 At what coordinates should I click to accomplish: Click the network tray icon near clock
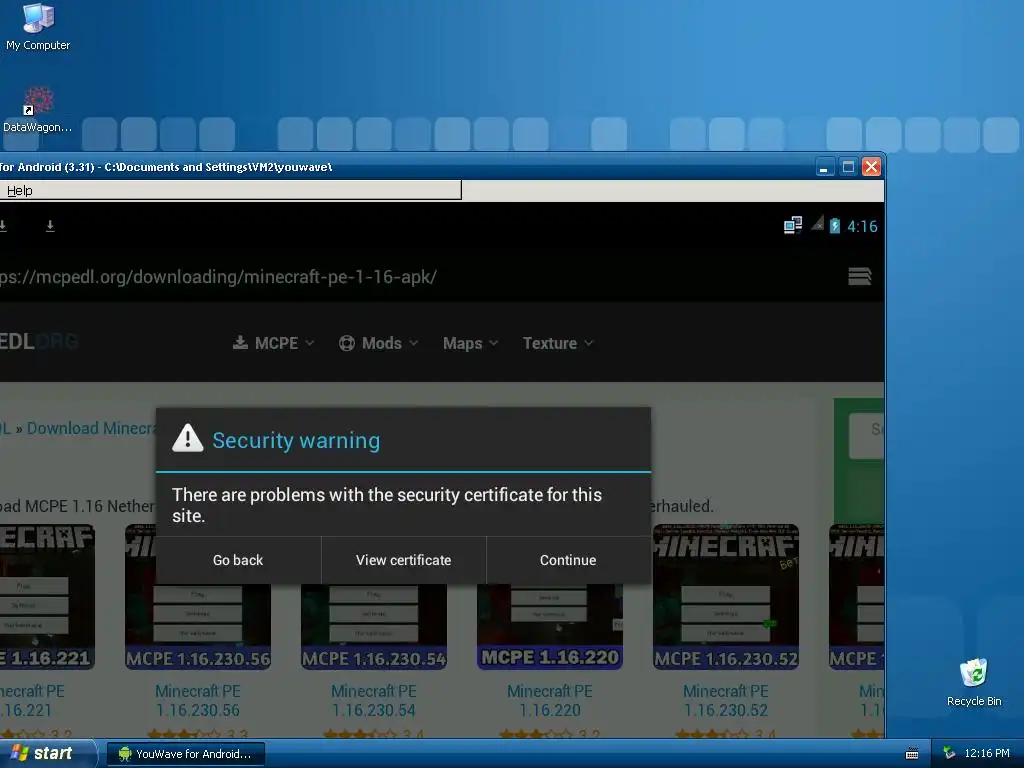[949, 753]
